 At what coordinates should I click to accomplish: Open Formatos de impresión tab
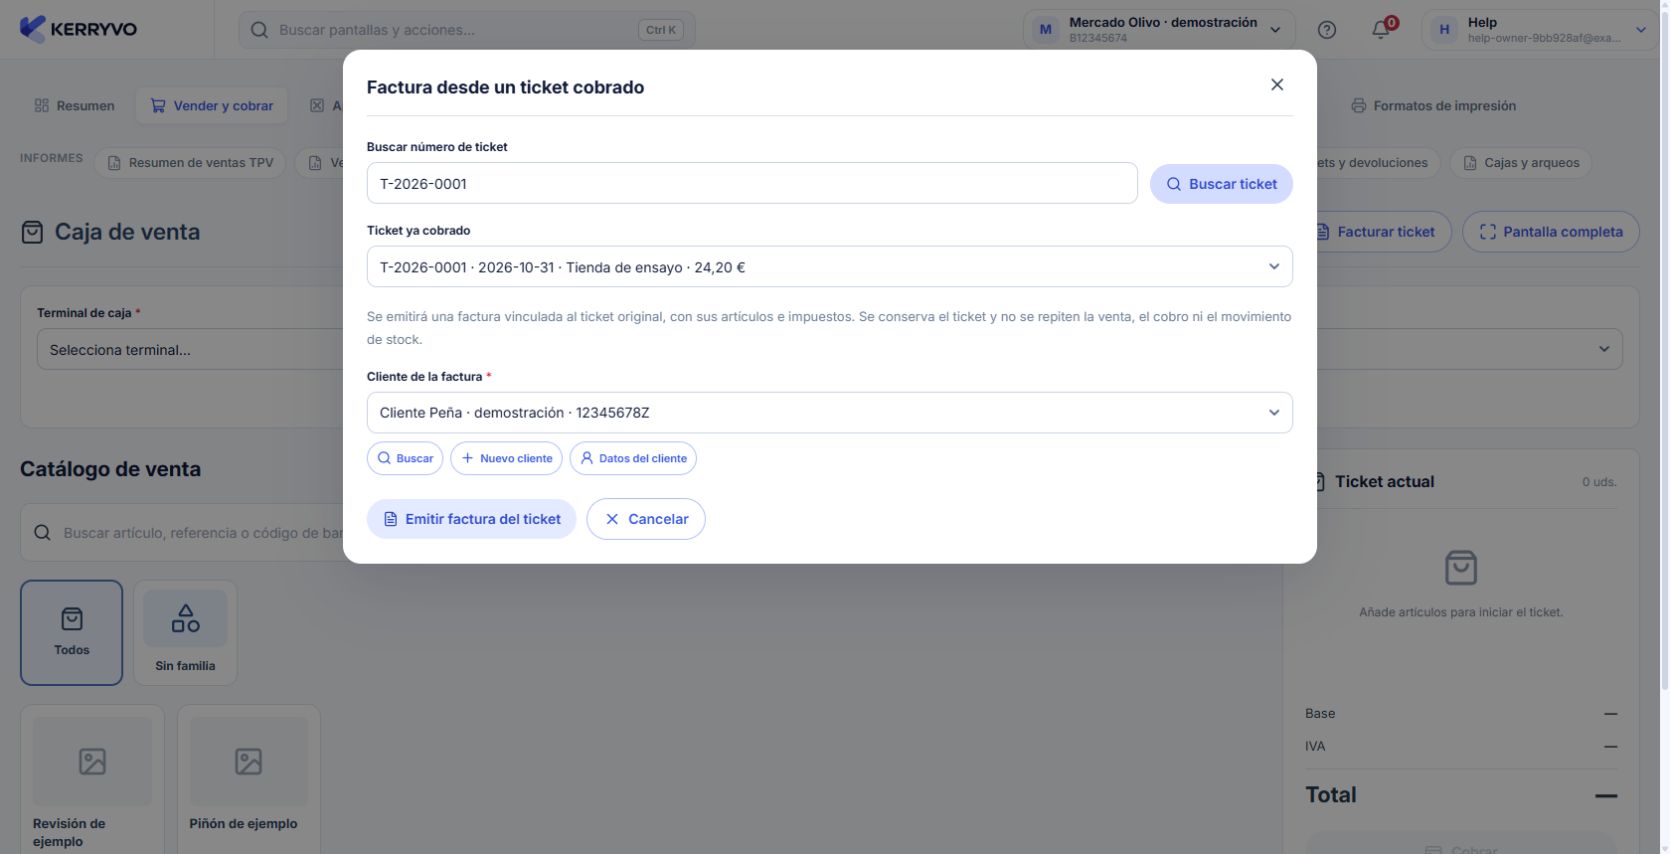pyautogui.click(x=1434, y=106)
